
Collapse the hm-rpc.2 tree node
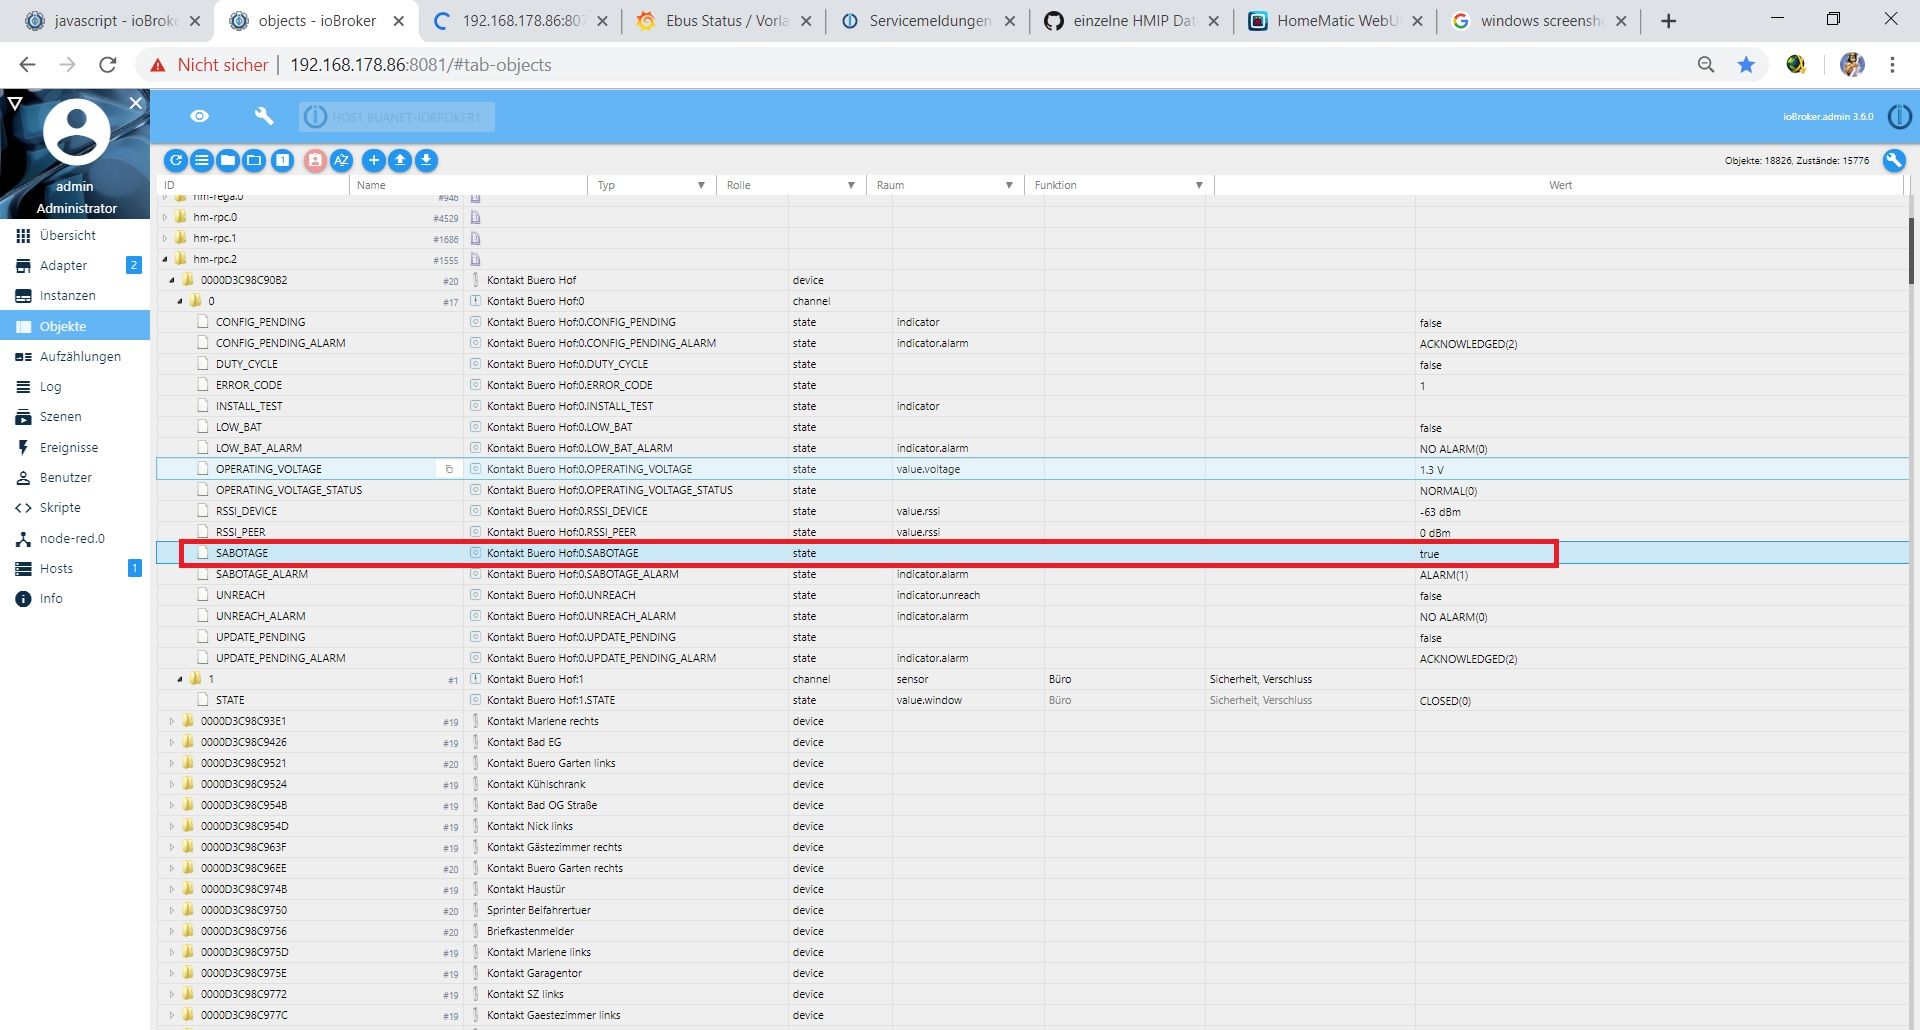(165, 259)
